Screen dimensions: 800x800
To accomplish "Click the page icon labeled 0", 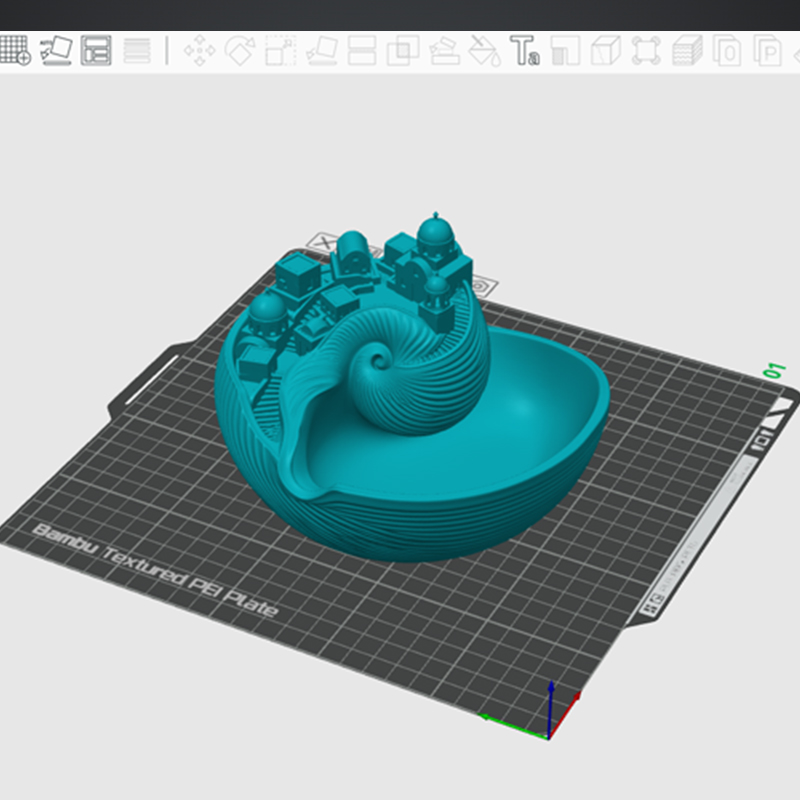I will coord(727,50).
